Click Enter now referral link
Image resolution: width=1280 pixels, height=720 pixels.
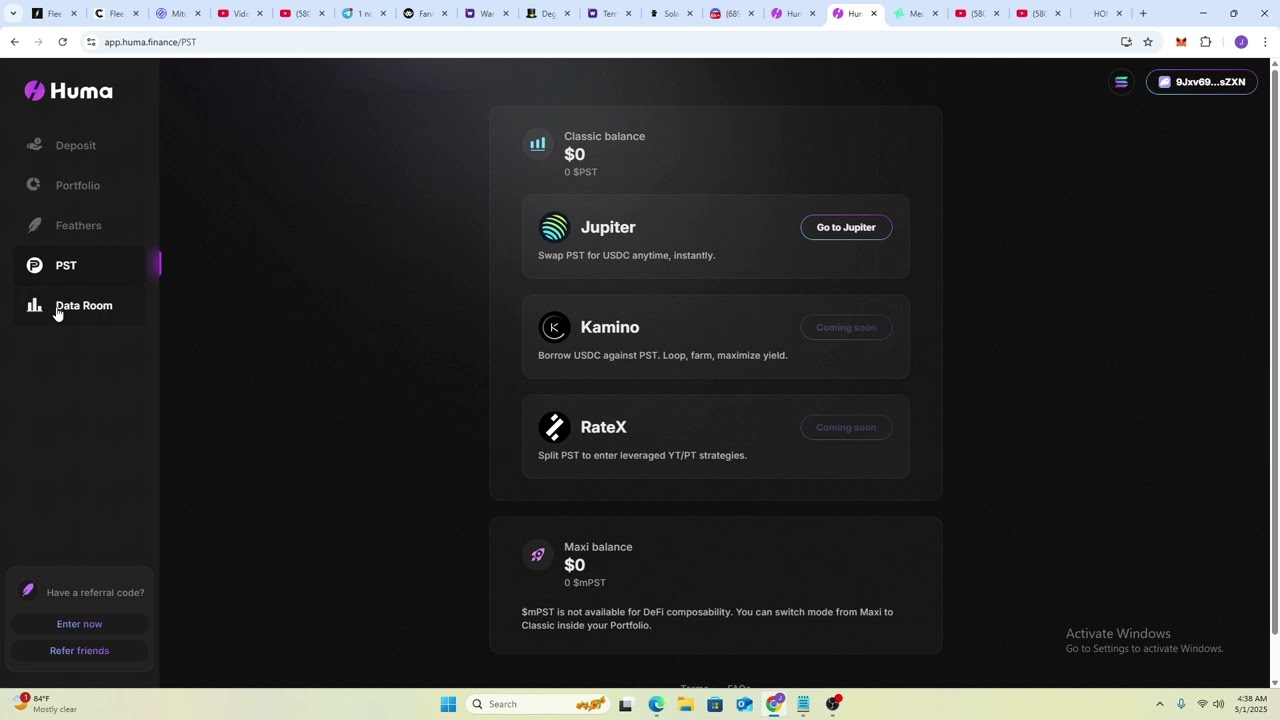coord(79,624)
